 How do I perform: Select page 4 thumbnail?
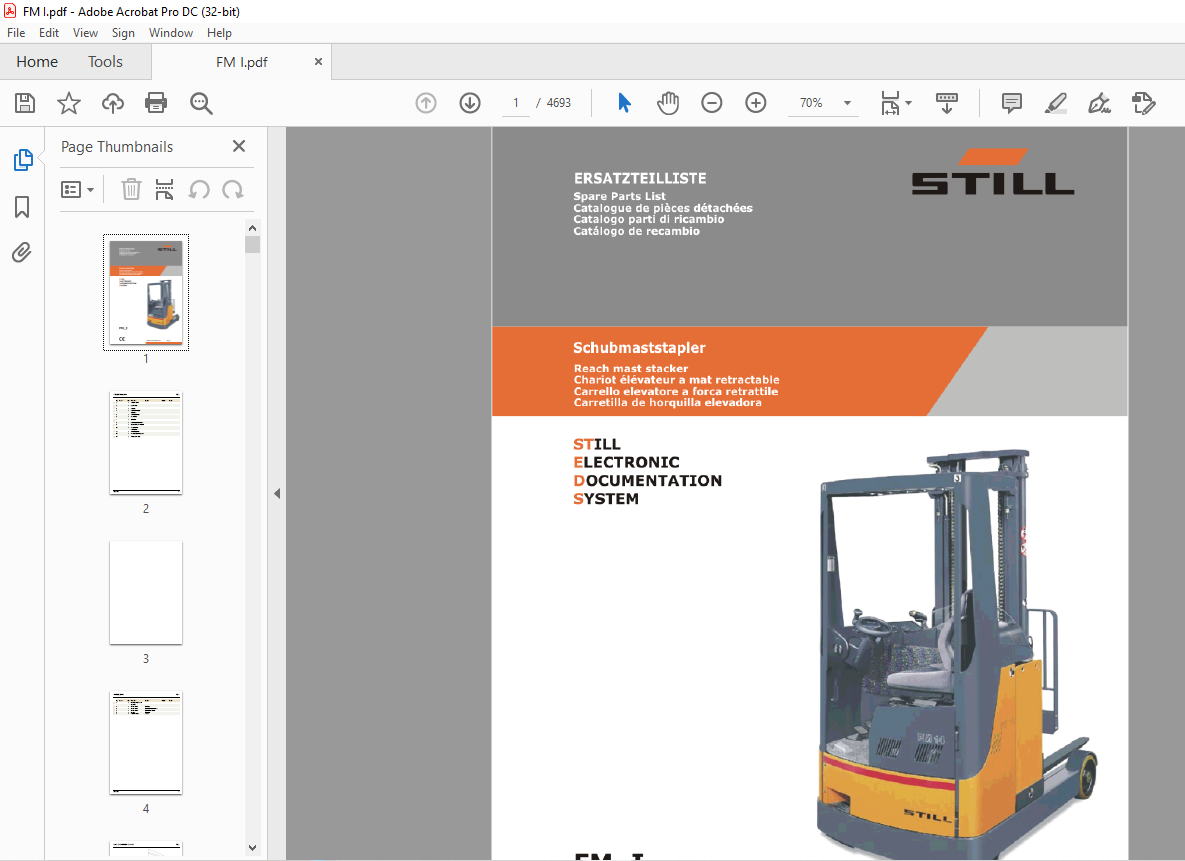point(146,742)
